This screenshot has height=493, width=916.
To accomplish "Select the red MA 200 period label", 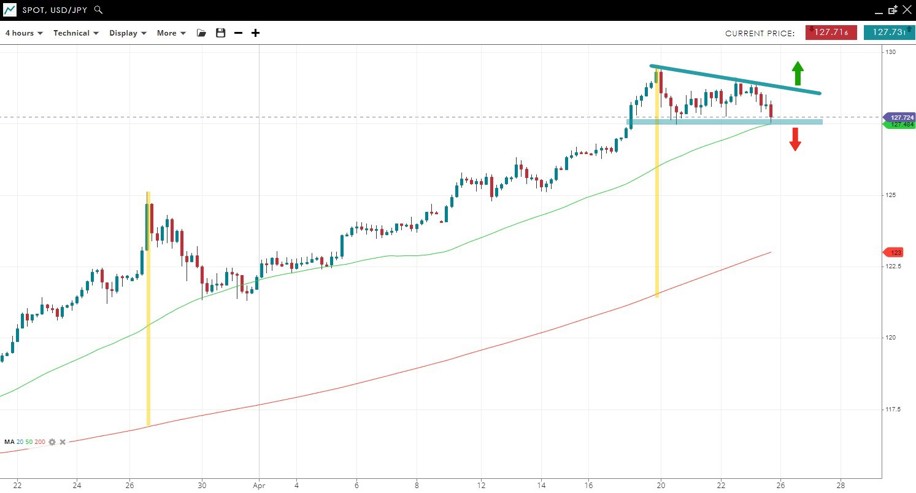I will 40,442.
